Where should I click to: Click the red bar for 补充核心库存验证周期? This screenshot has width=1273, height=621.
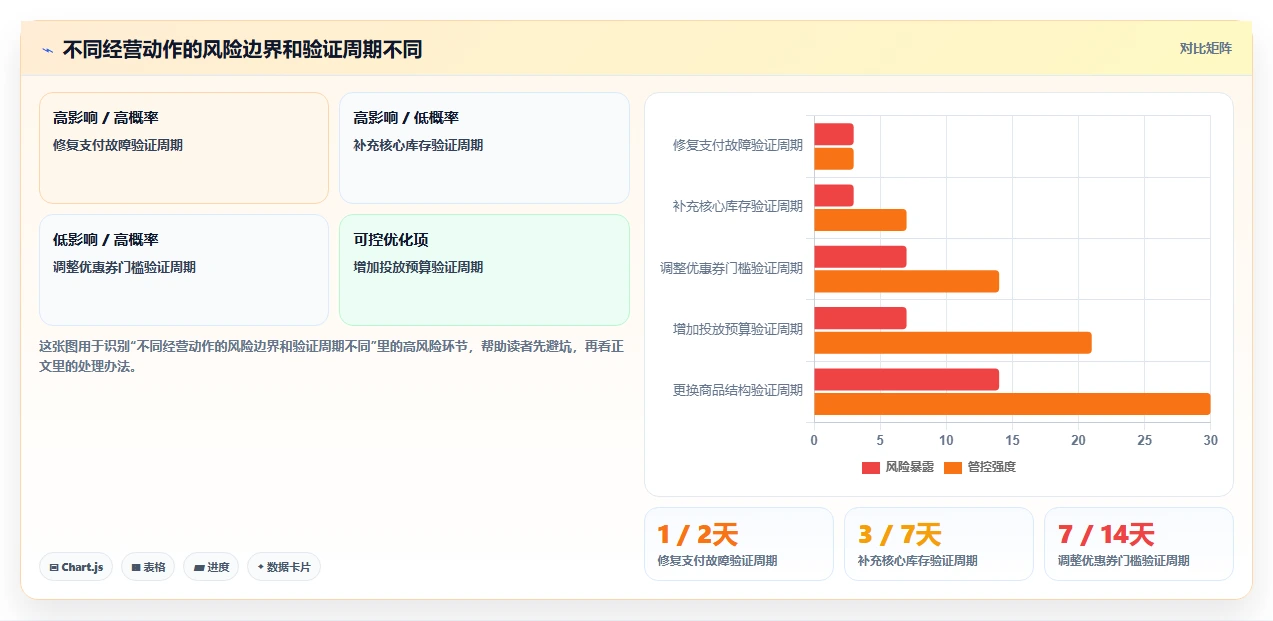click(x=834, y=195)
